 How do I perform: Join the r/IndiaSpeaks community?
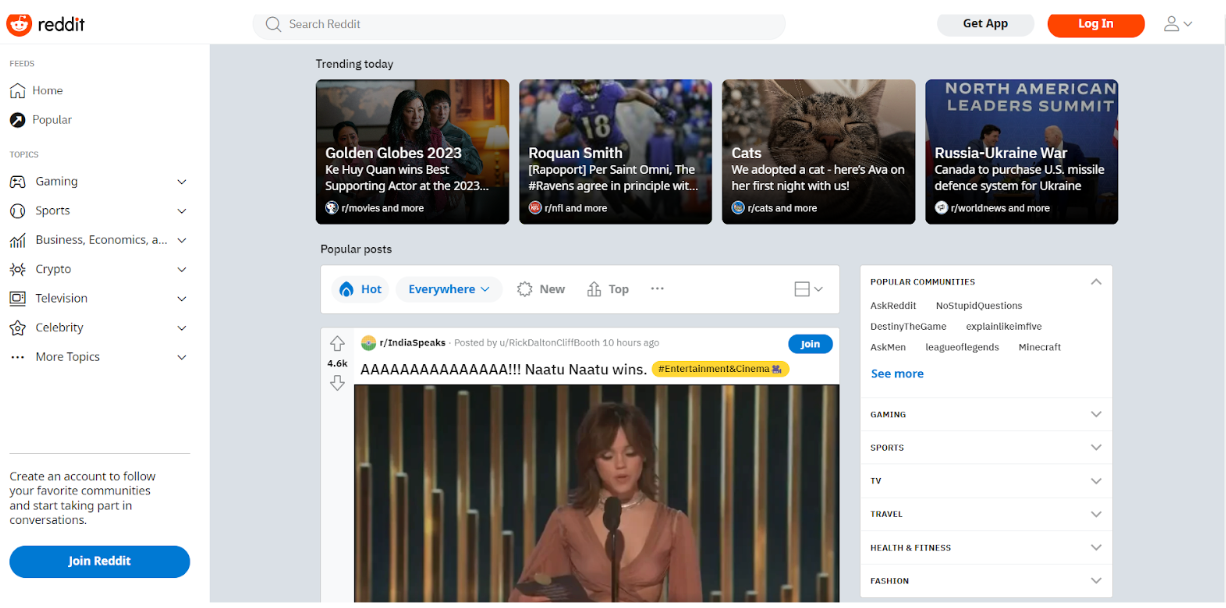tap(810, 344)
